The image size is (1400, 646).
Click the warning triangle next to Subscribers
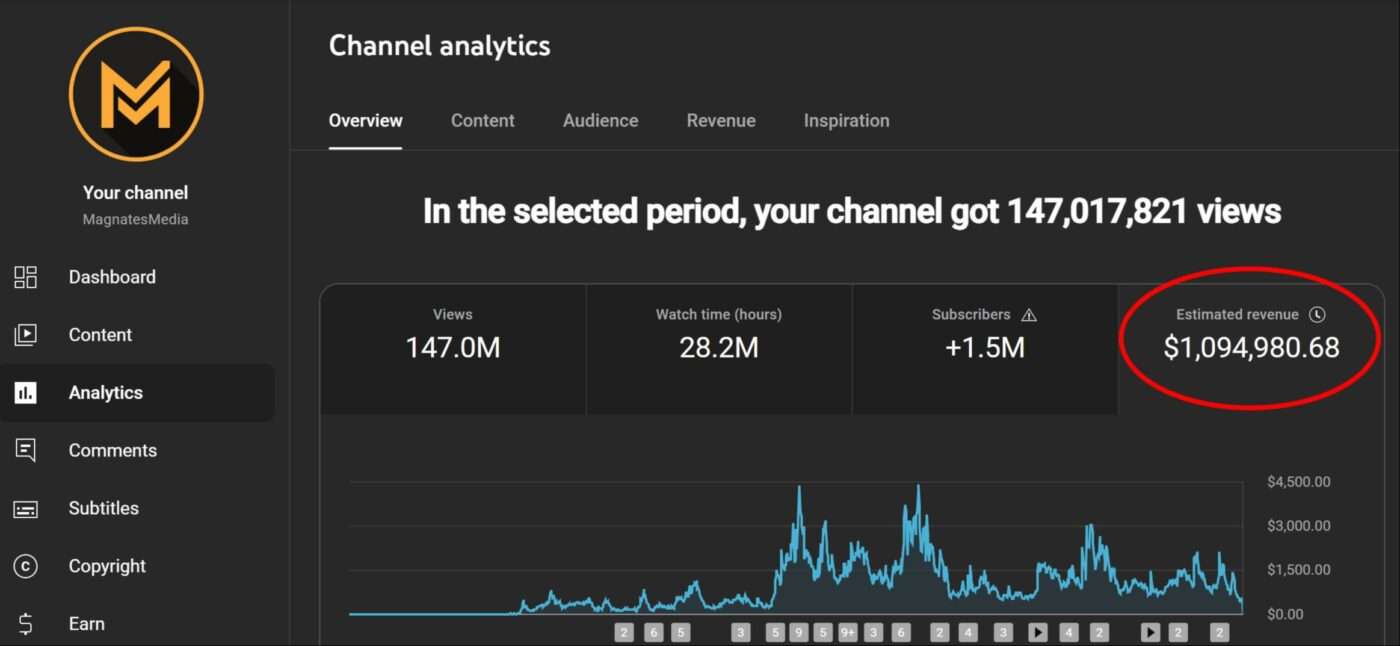1030,314
